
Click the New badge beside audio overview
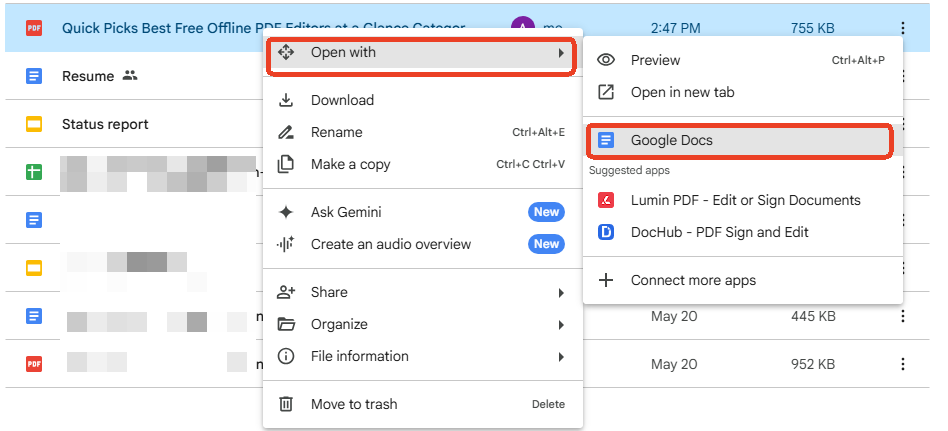(547, 244)
